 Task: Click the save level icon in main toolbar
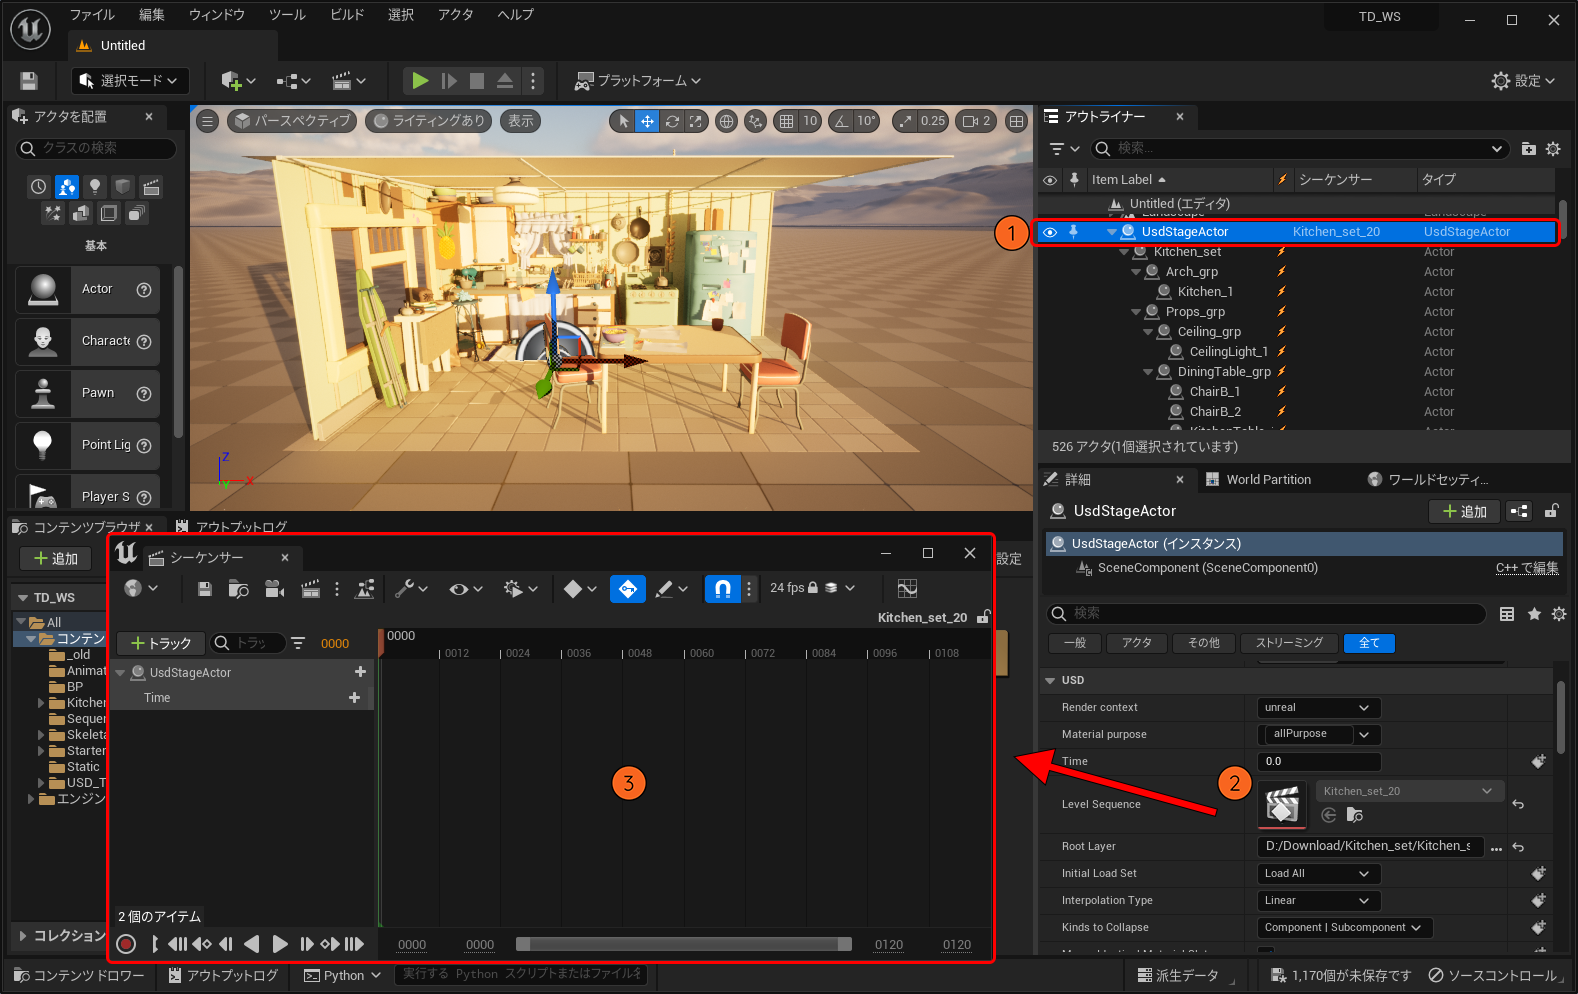click(x=29, y=81)
